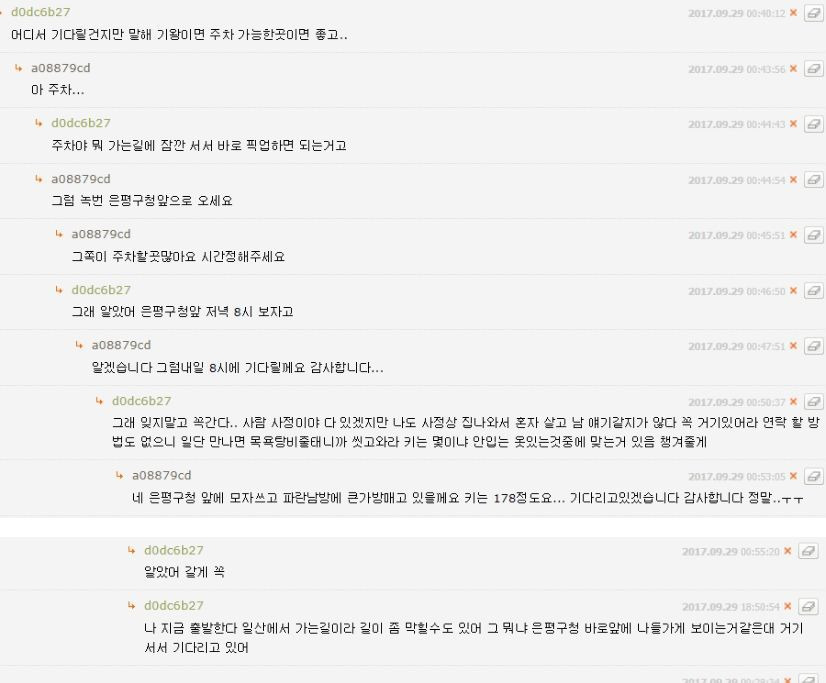Open user d0dc6b27 on the '저녁 8시 보자고' reply

click(x=101, y=290)
